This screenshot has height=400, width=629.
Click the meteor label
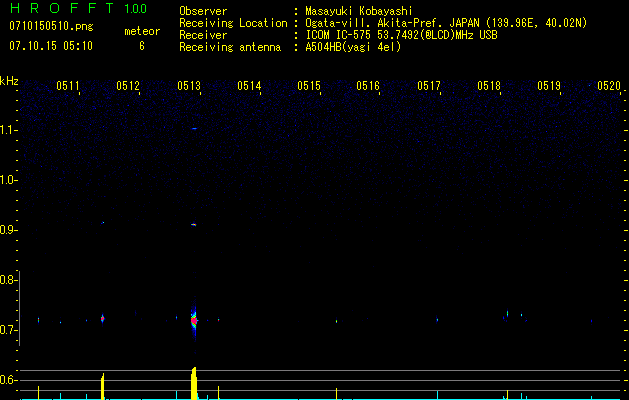142,31
